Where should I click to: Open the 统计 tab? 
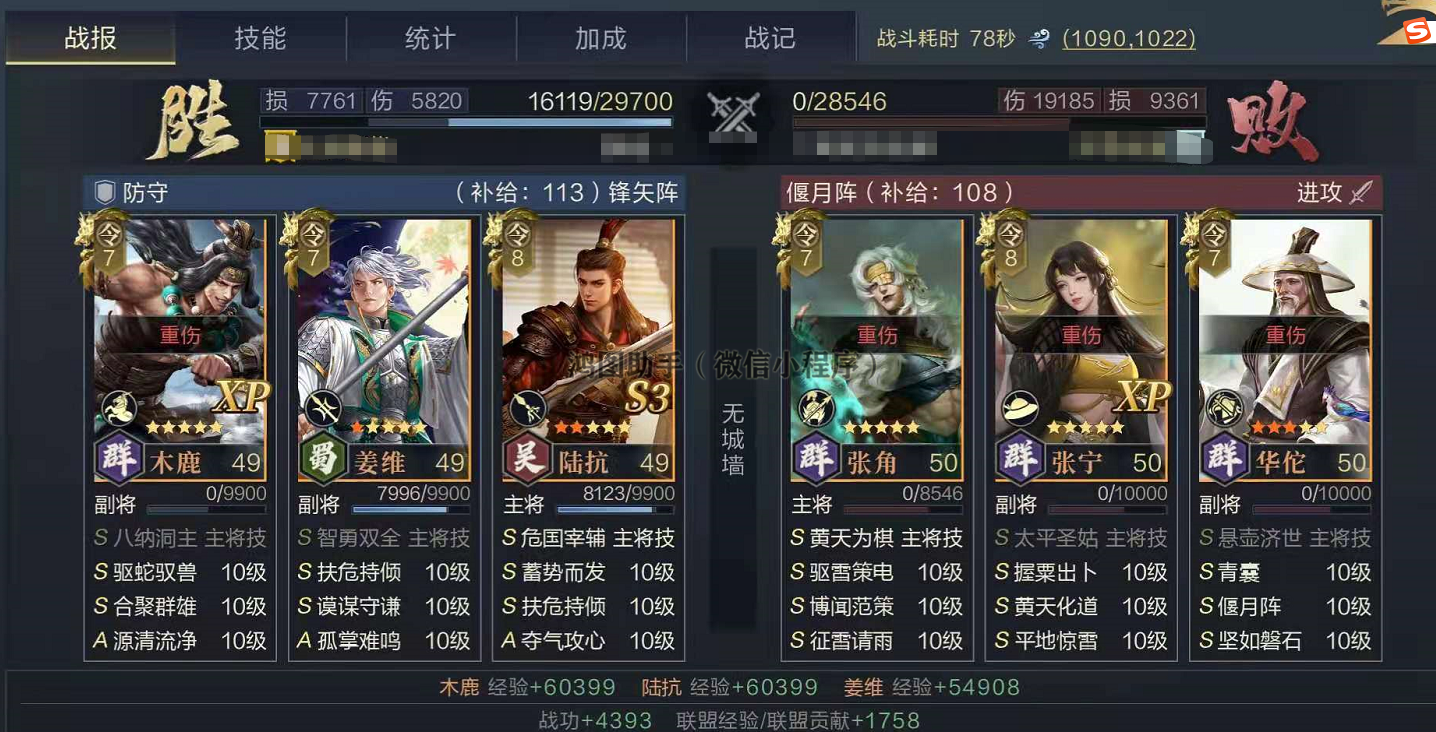click(430, 39)
